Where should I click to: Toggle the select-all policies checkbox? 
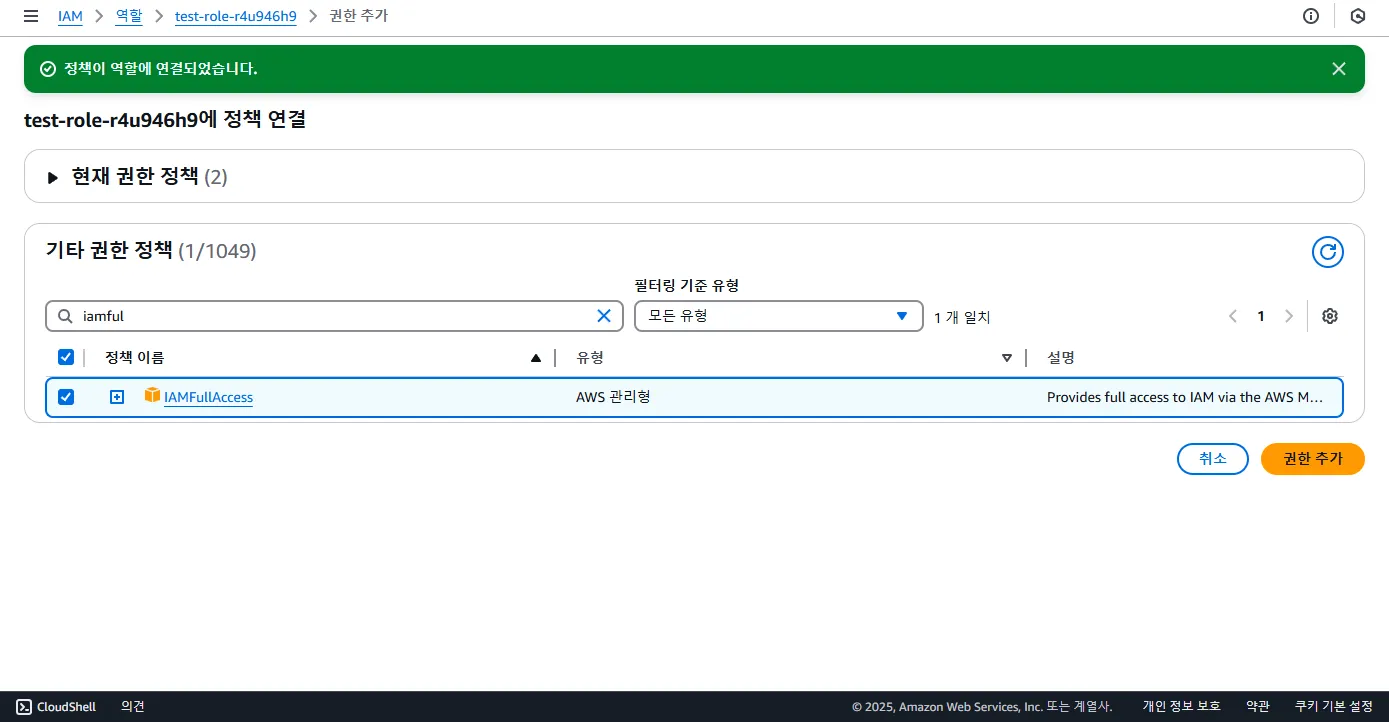[x=66, y=357]
